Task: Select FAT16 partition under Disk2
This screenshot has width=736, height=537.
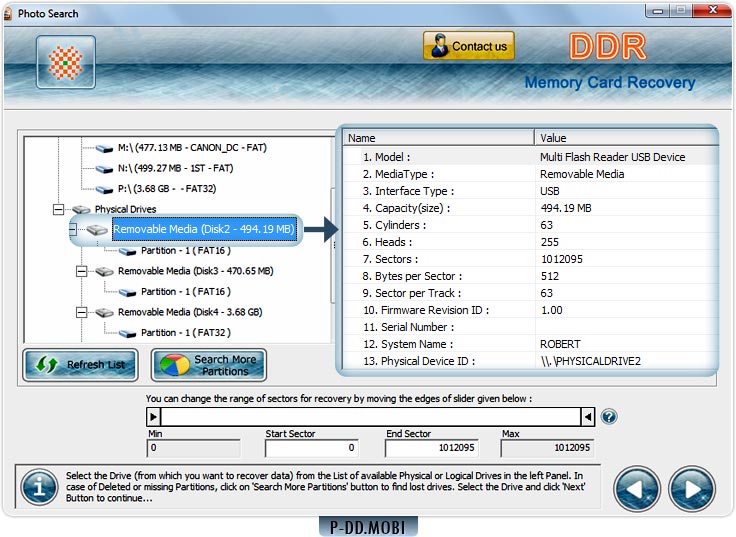Action: [x=186, y=251]
